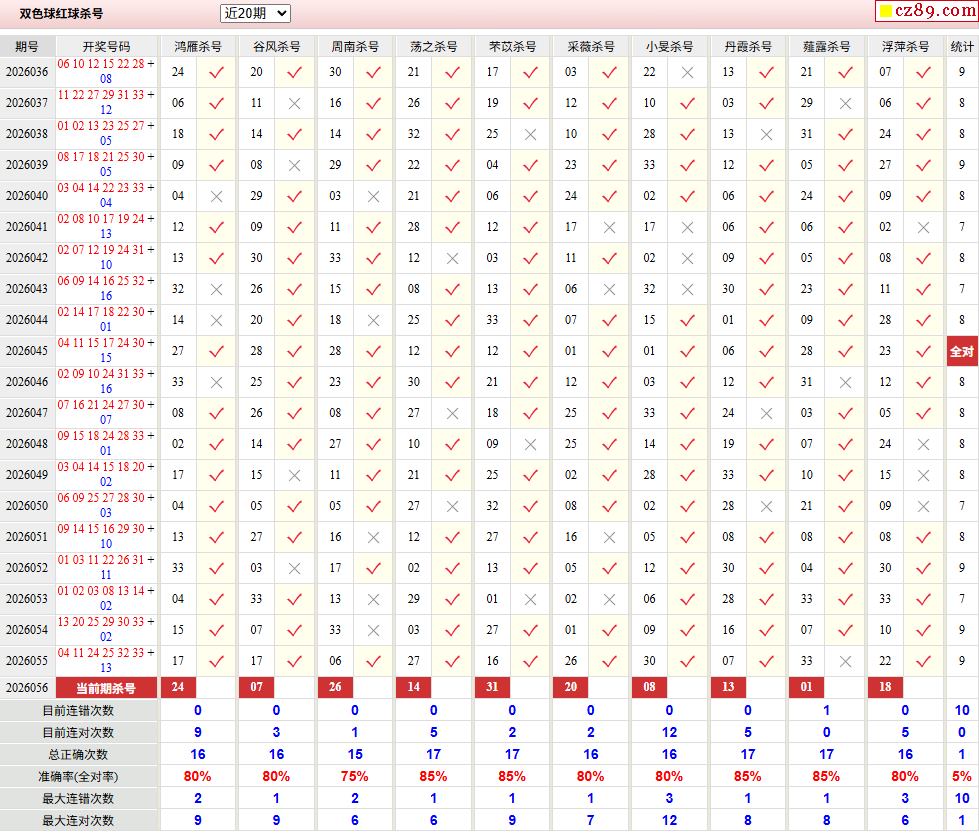Click 小旻 current kill number 08 badge
The width and height of the screenshot is (979, 833).
pos(649,687)
